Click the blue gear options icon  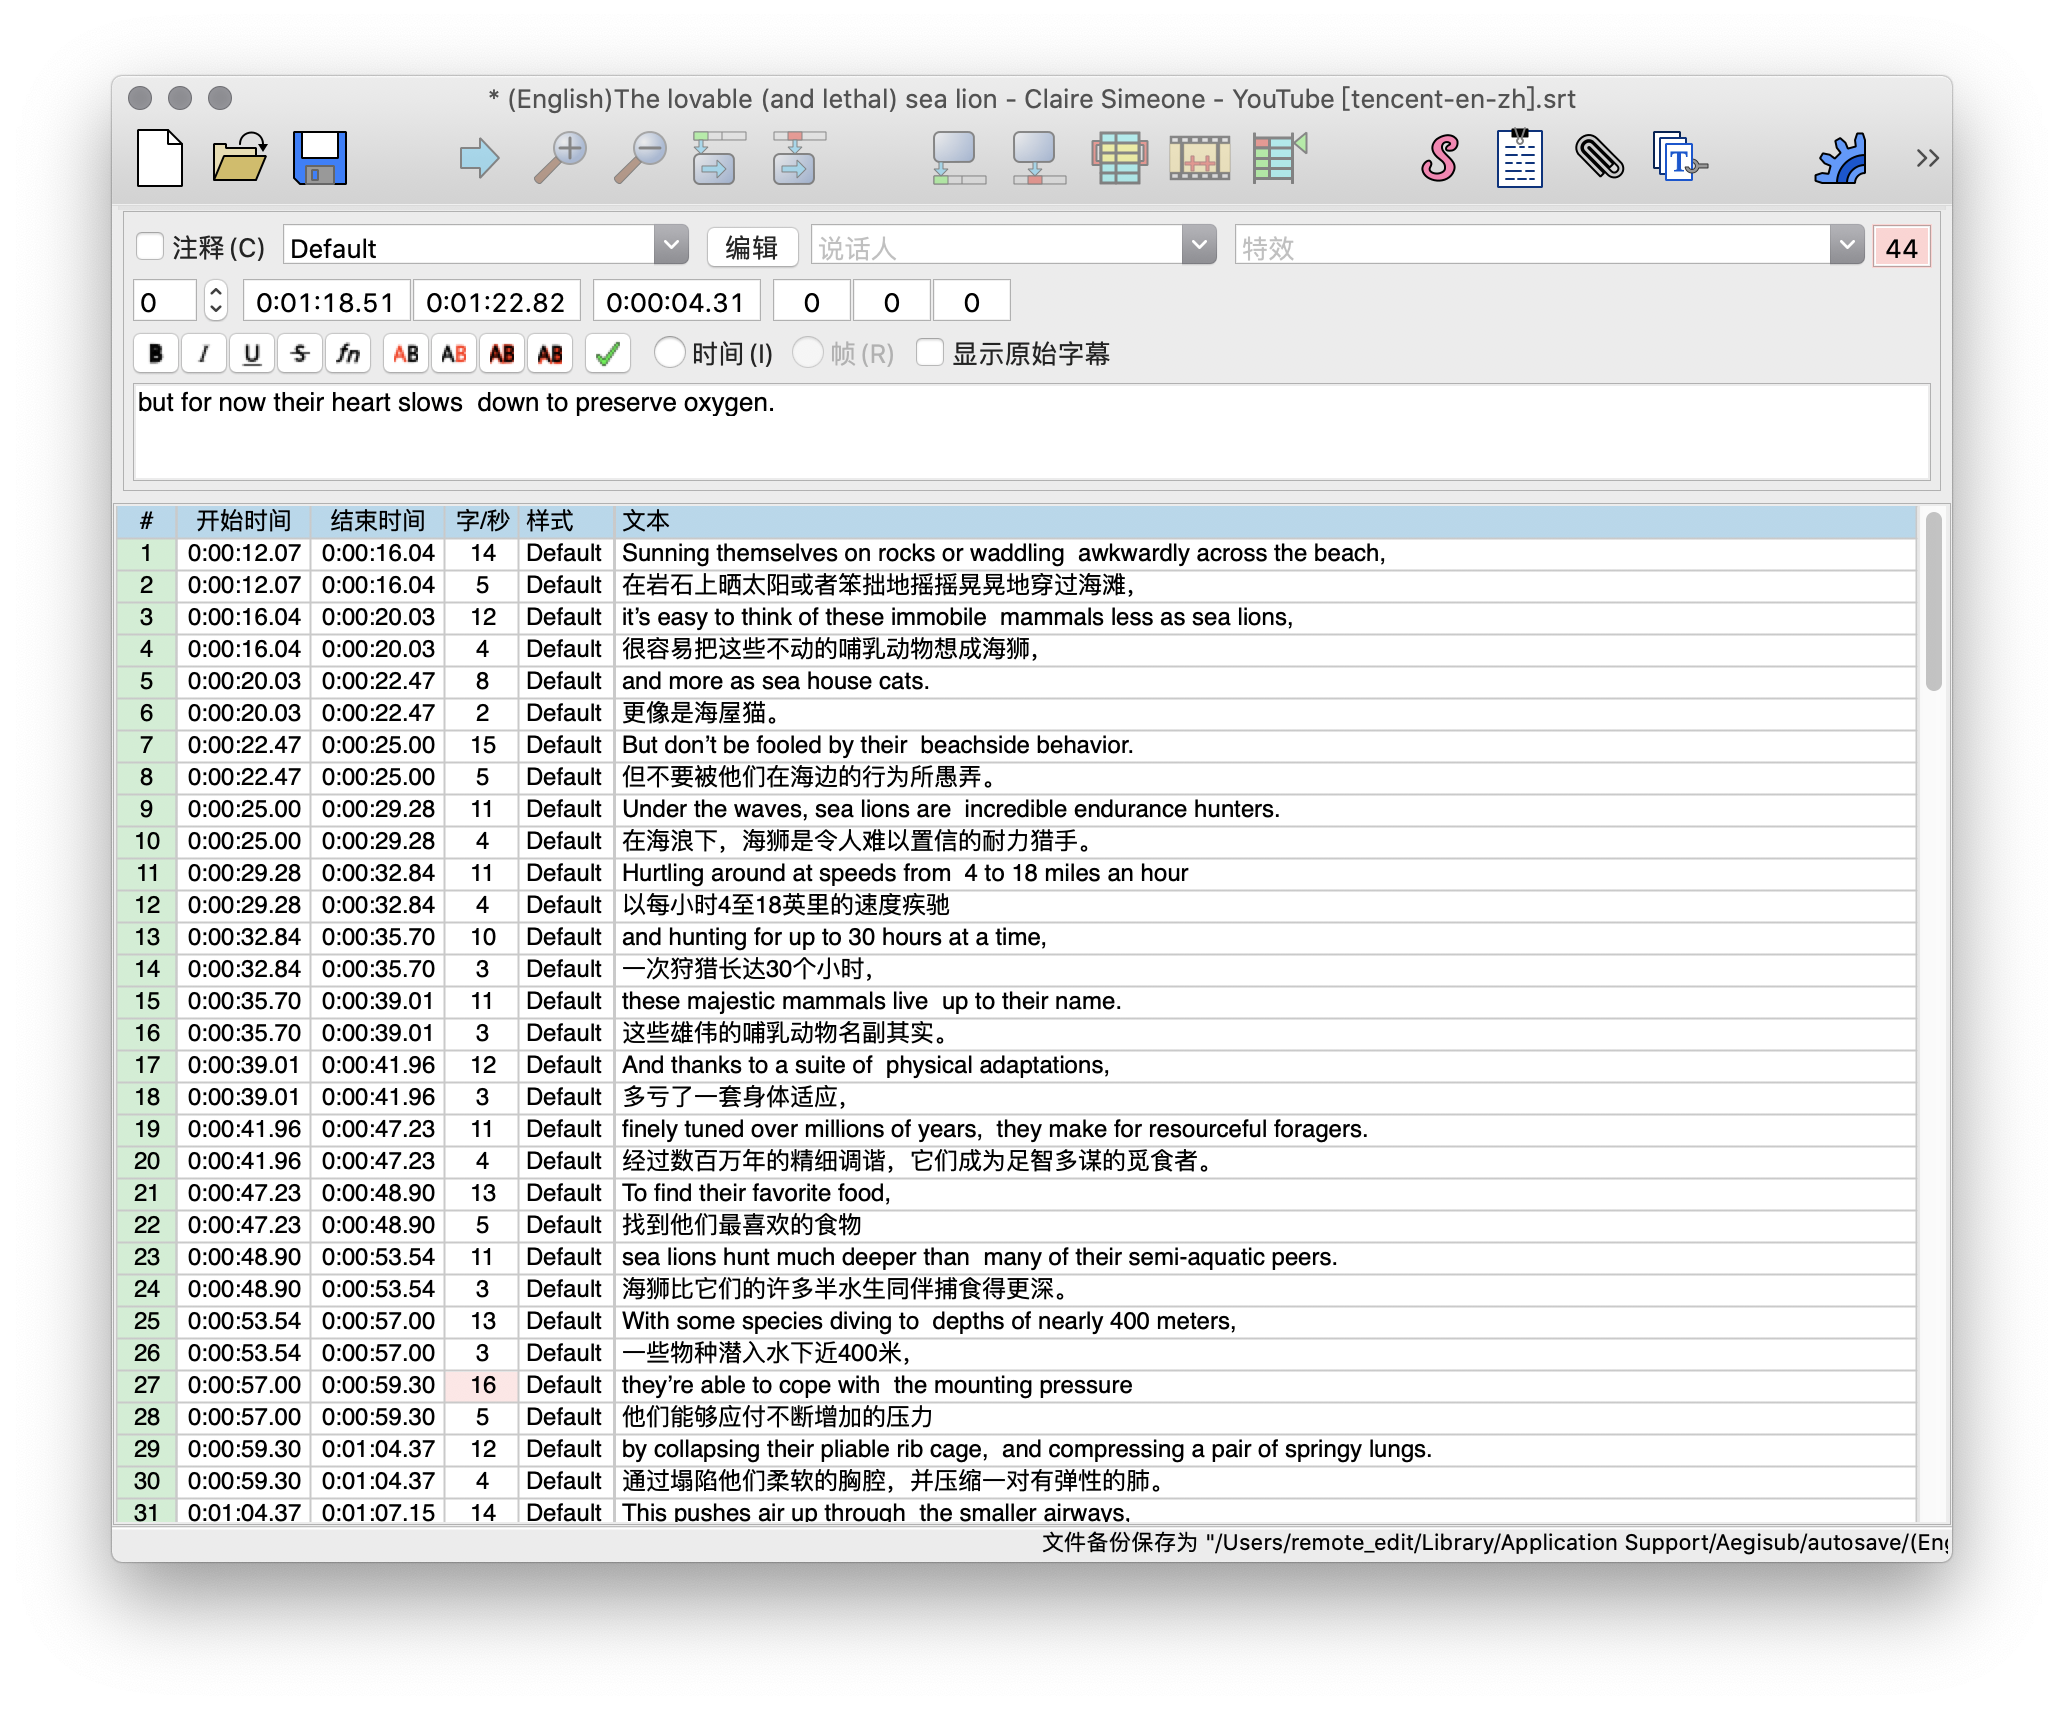pos(1839,158)
